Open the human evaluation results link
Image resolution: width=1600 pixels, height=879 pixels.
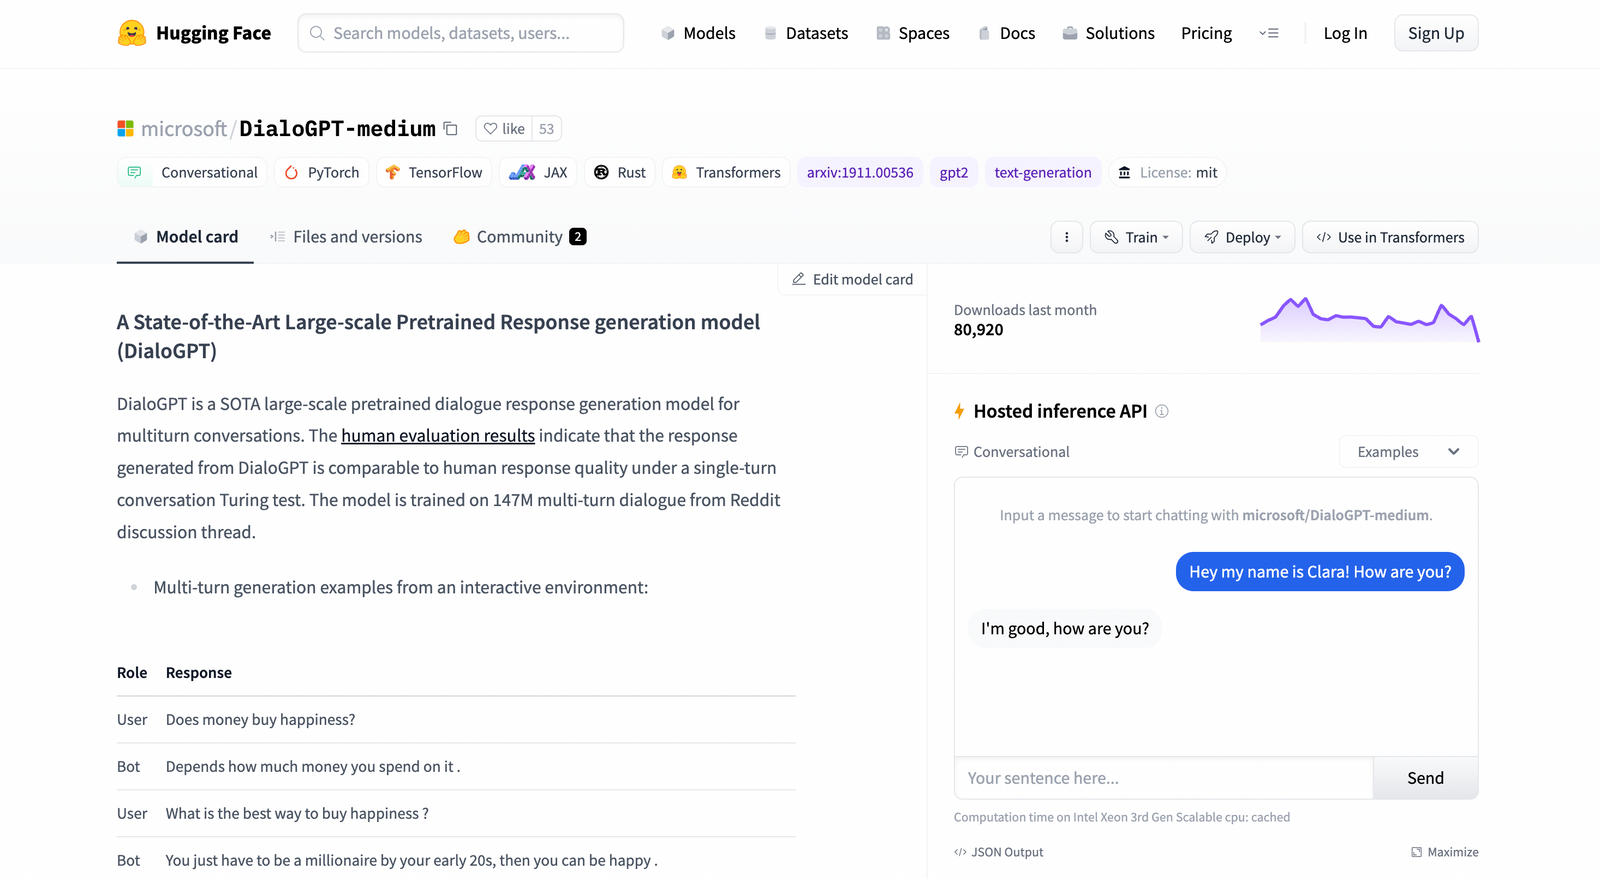438,436
